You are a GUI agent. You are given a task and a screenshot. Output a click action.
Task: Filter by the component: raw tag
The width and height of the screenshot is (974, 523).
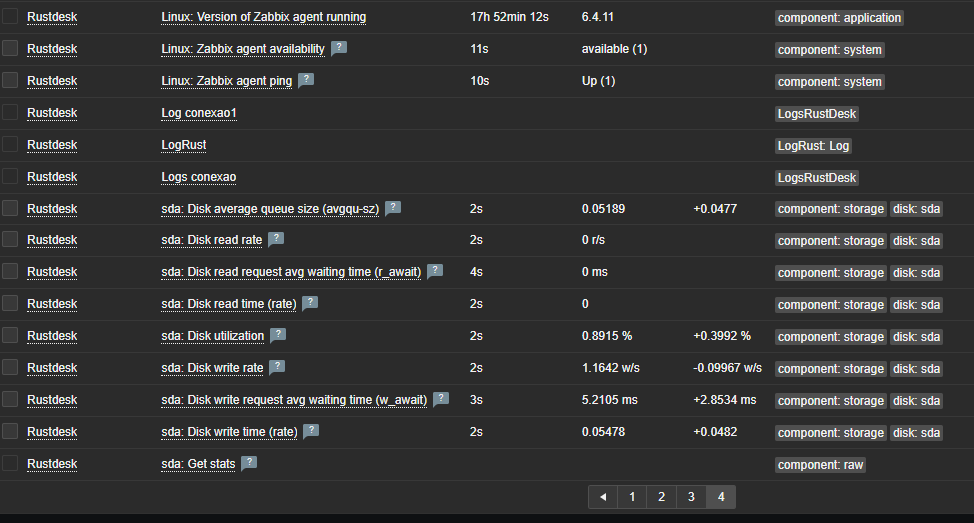click(820, 464)
